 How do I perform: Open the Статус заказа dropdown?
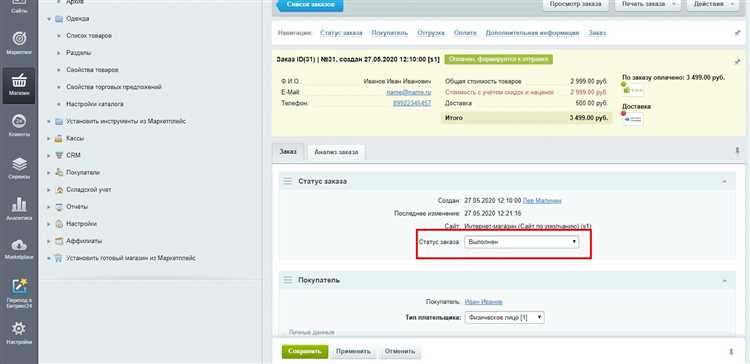[x=521, y=242]
